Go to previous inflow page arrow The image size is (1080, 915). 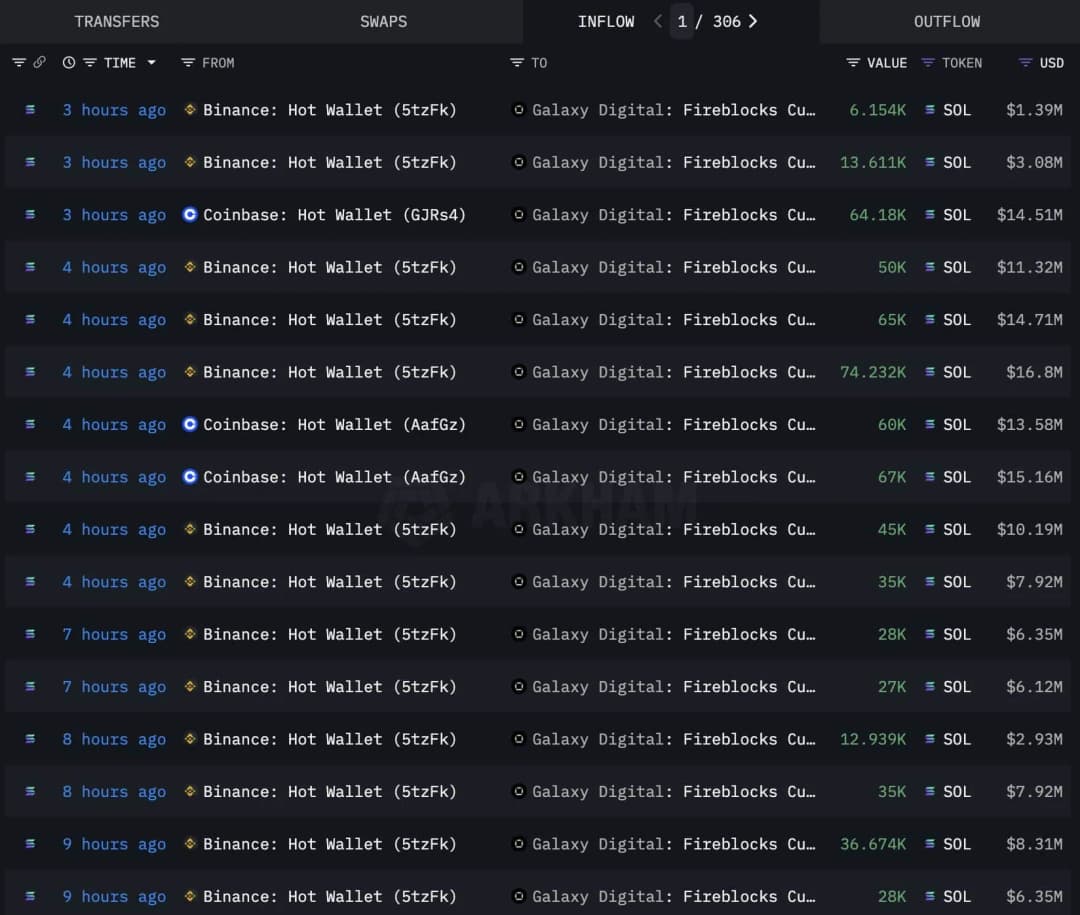click(658, 21)
